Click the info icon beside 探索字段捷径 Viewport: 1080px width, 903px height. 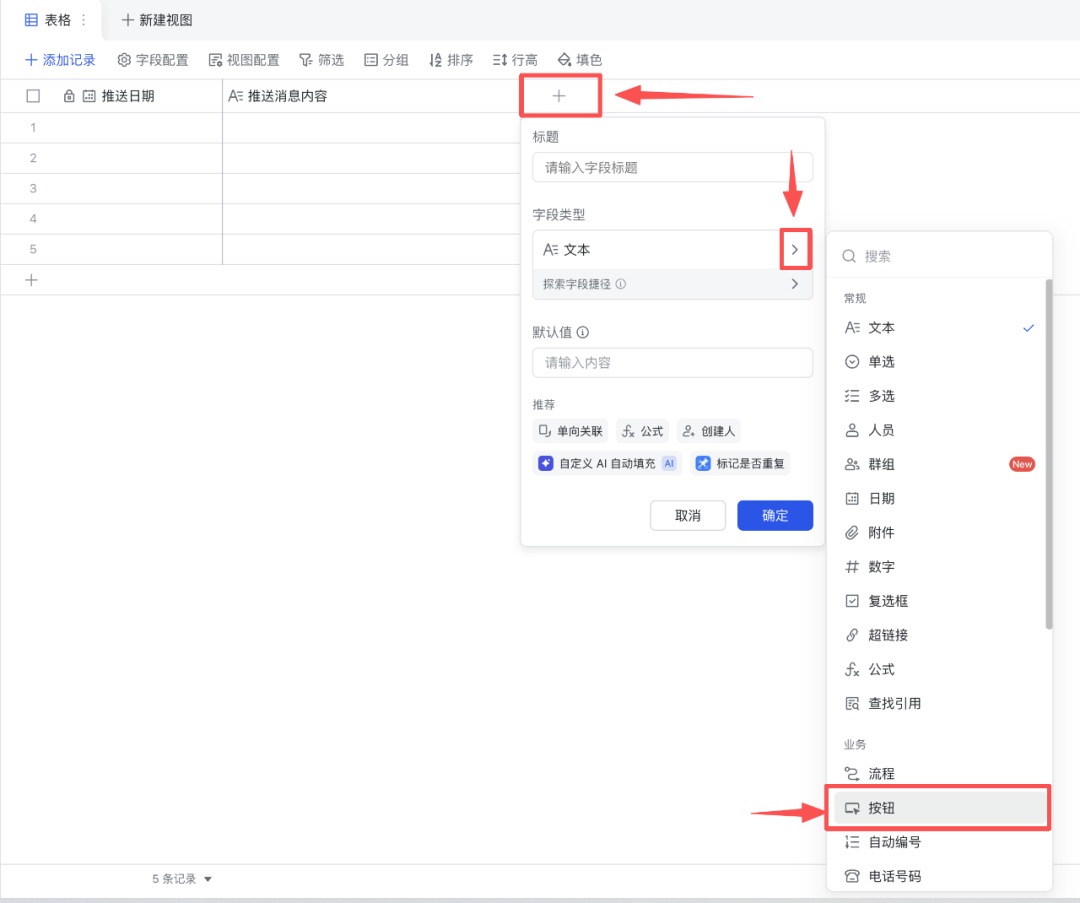(621, 284)
